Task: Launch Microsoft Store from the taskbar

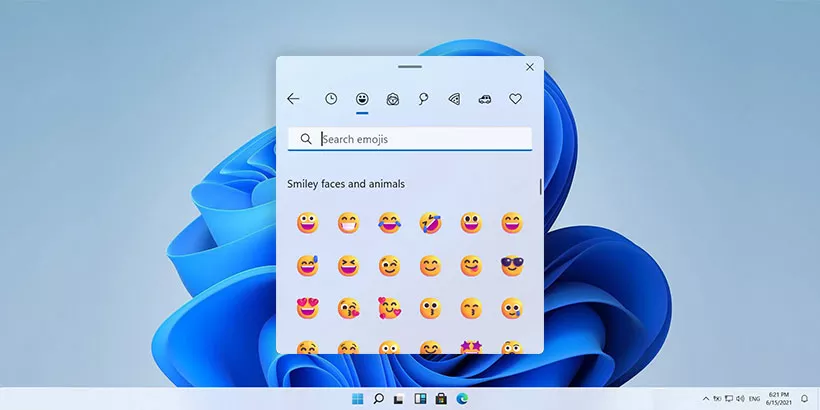Action: click(441, 399)
